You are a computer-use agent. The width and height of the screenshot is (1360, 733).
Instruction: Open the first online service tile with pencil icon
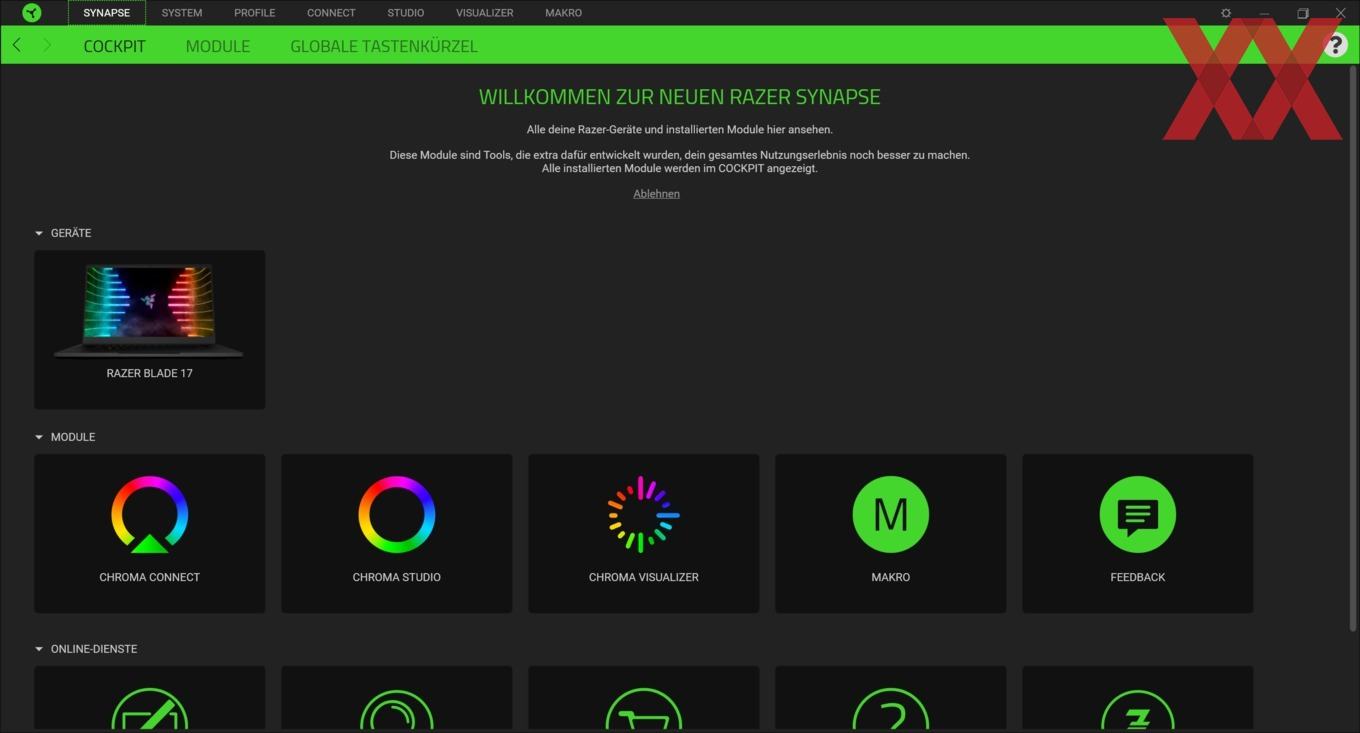[150, 699]
